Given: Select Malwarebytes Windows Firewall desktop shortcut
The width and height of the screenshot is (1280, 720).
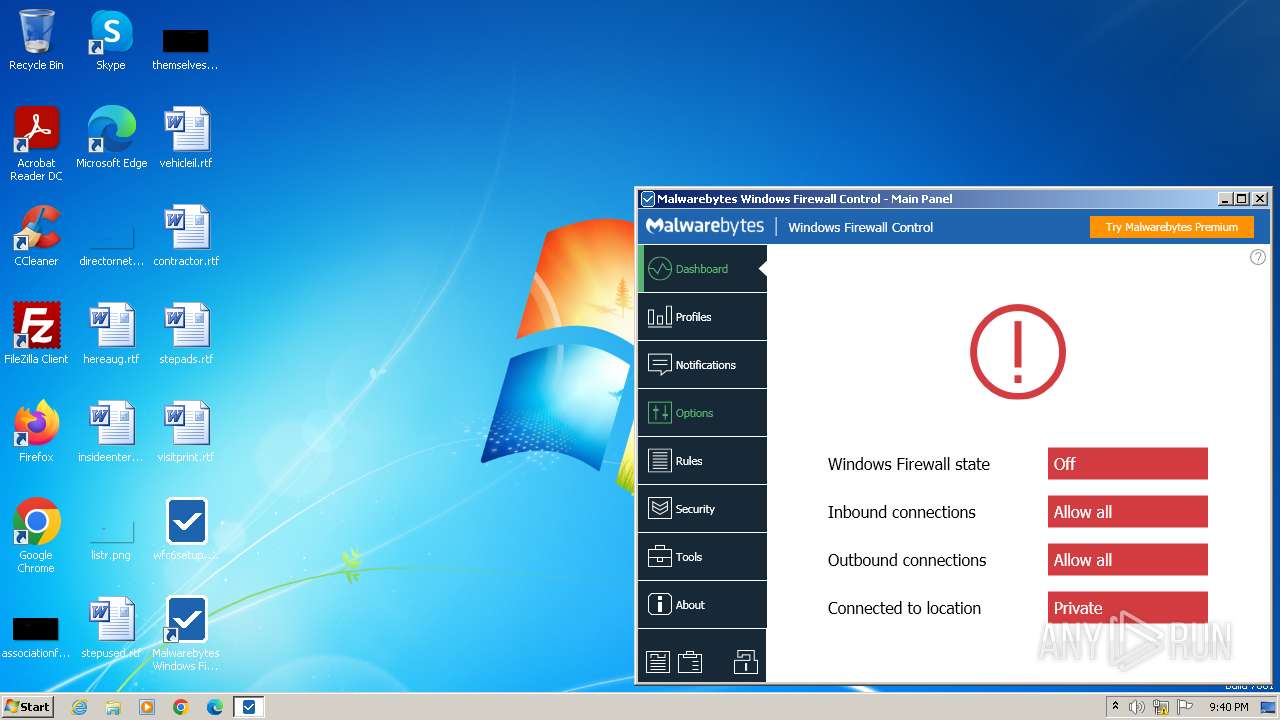Looking at the screenshot, I should [x=186, y=634].
